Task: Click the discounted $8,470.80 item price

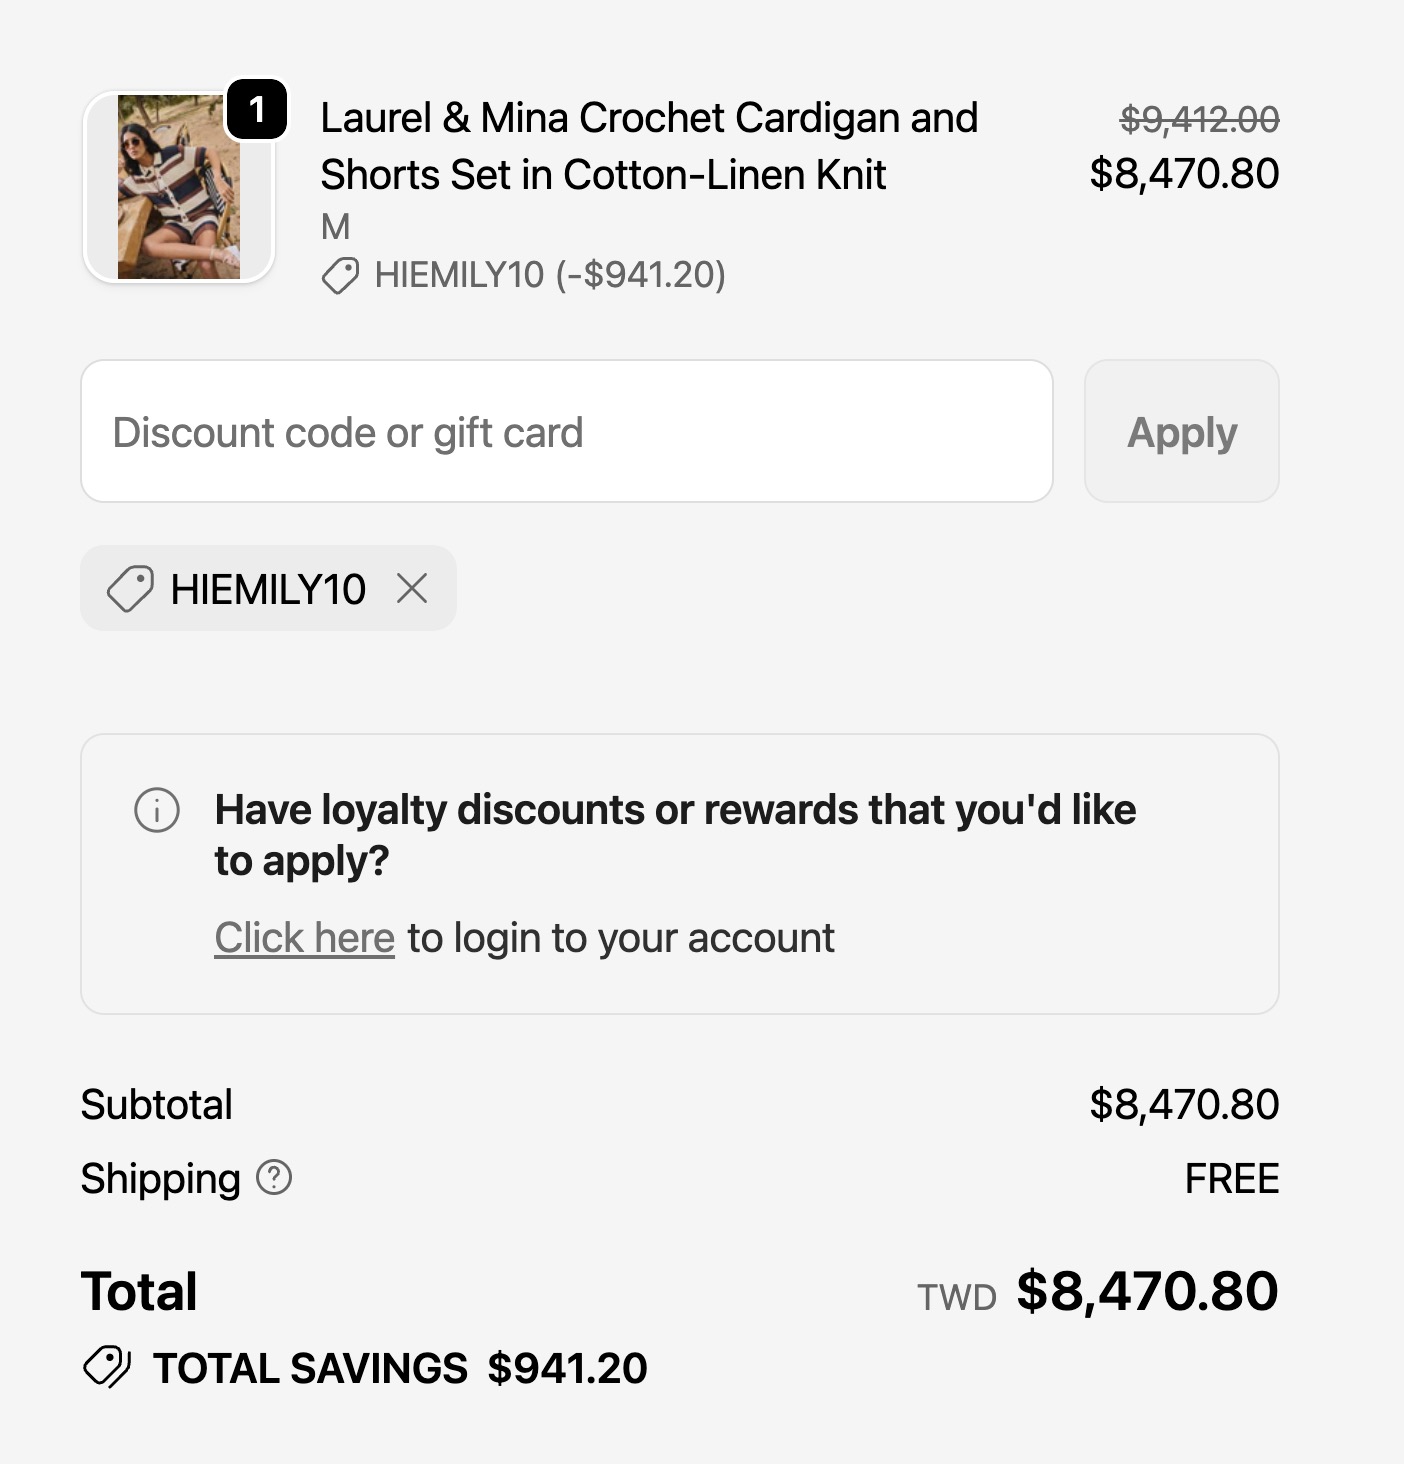Action: coord(1184,174)
